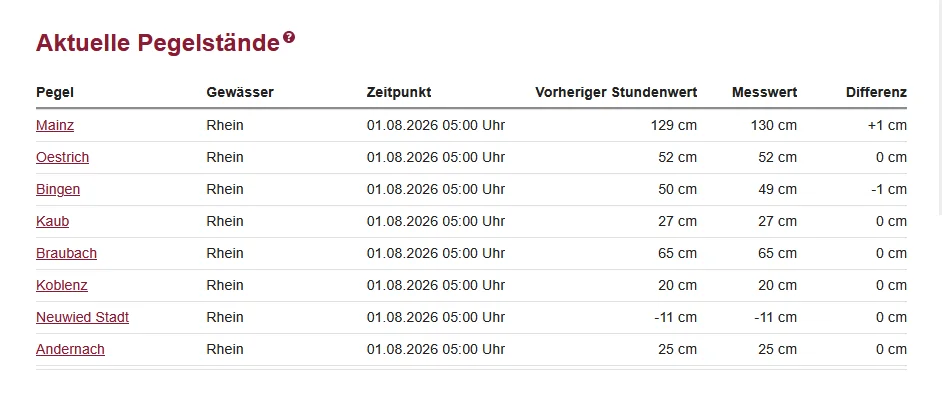
Task: Click the Gewässer column header
Action: (x=240, y=93)
